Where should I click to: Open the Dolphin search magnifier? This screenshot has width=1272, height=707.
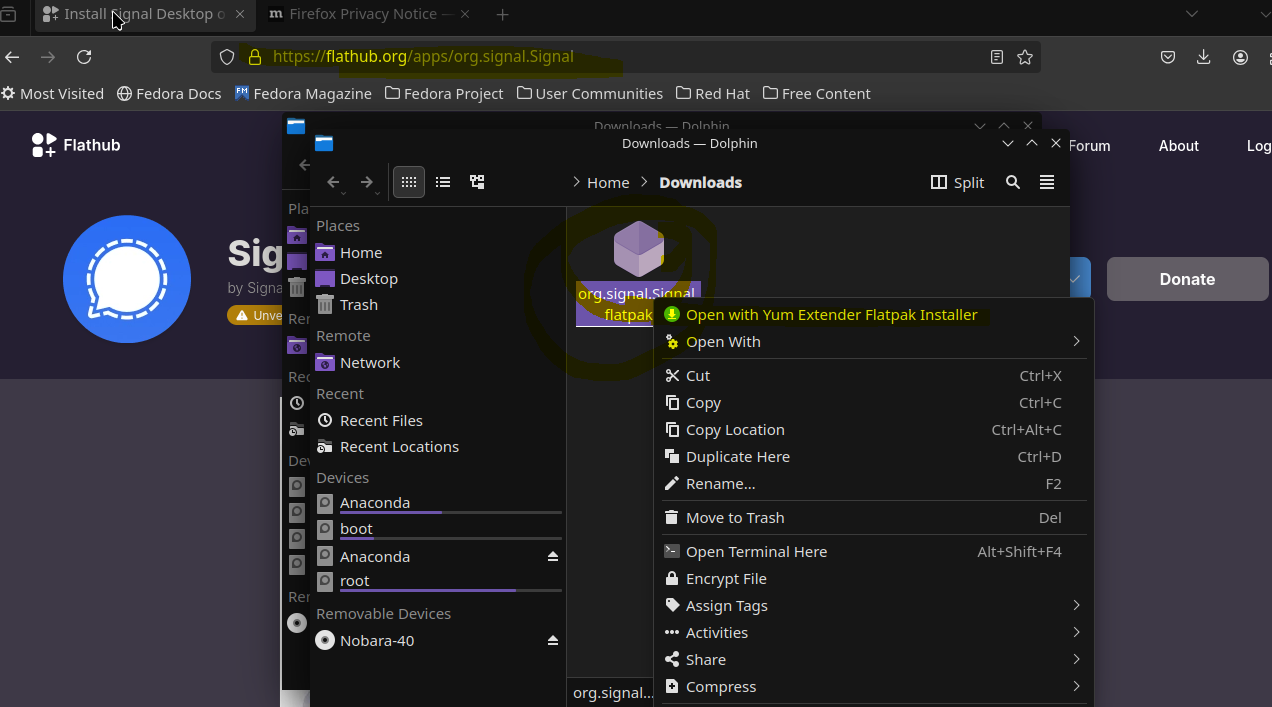click(1013, 182)
